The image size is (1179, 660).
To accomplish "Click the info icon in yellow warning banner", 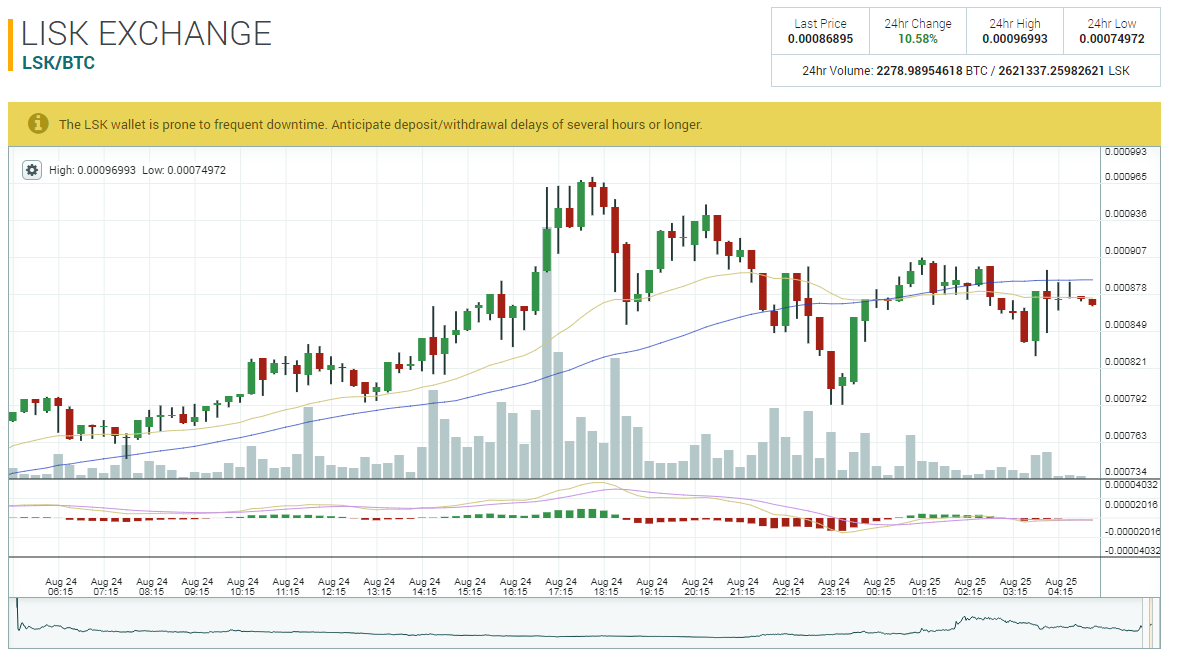I will (x=38, y=124).
